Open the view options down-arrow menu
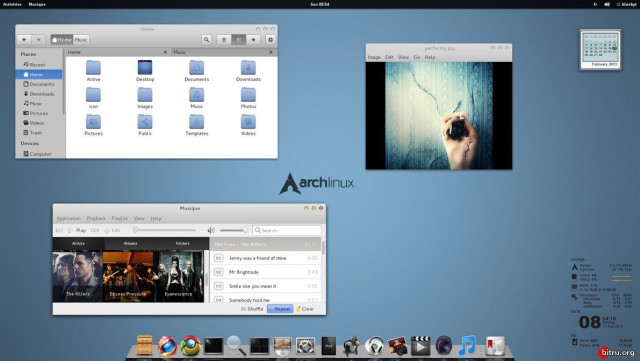The height and width of the screenshot is (361, 640). 253,40
